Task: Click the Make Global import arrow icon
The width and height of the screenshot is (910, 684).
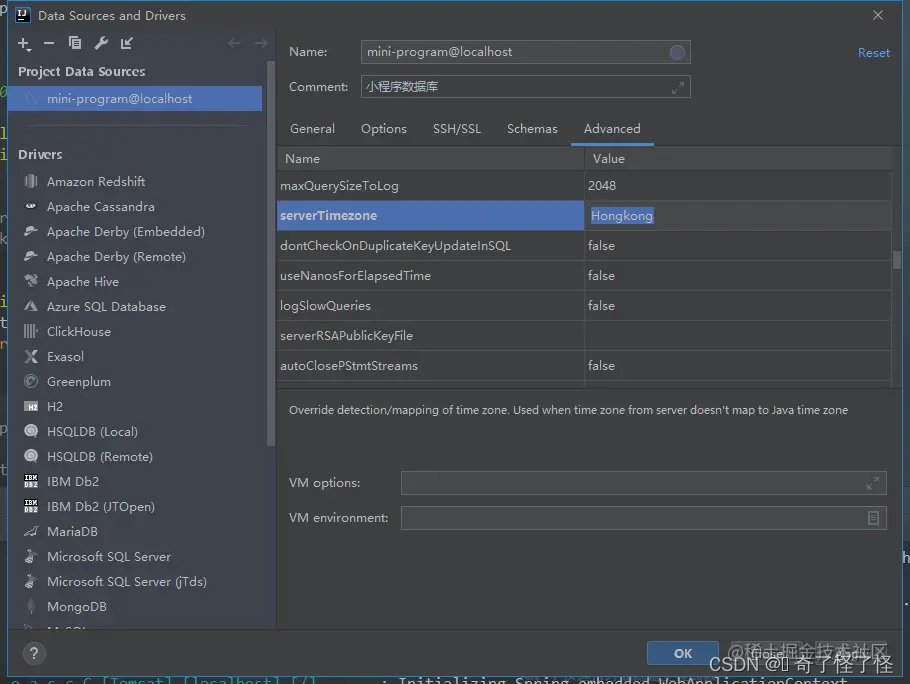Action: coord(127,43)
